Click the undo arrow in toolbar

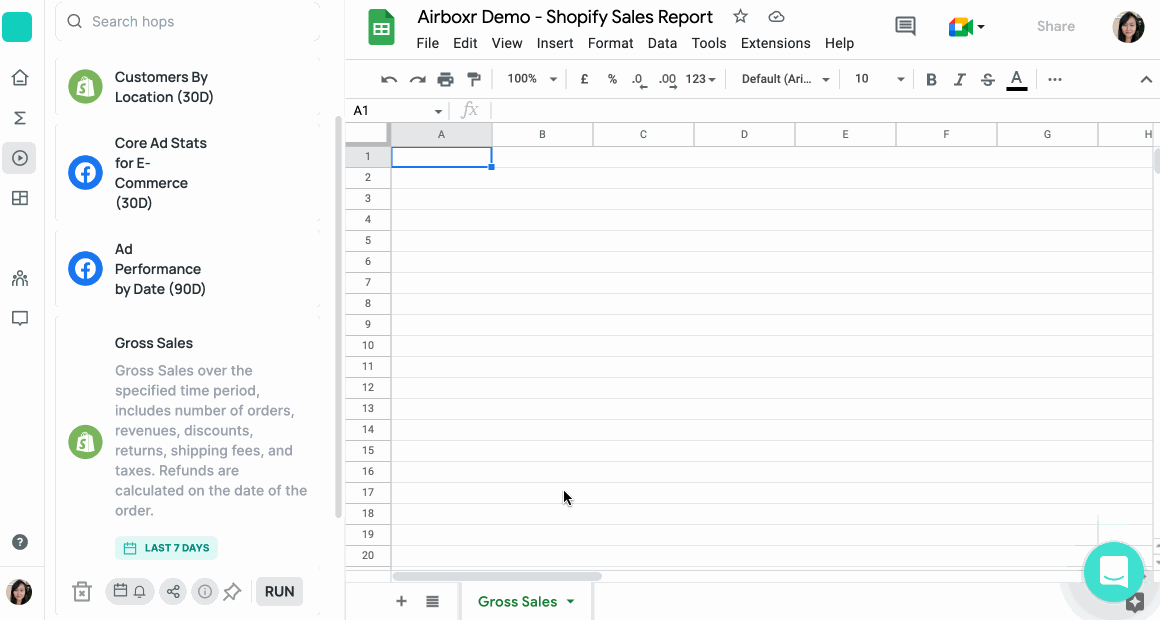pos(389,79)
